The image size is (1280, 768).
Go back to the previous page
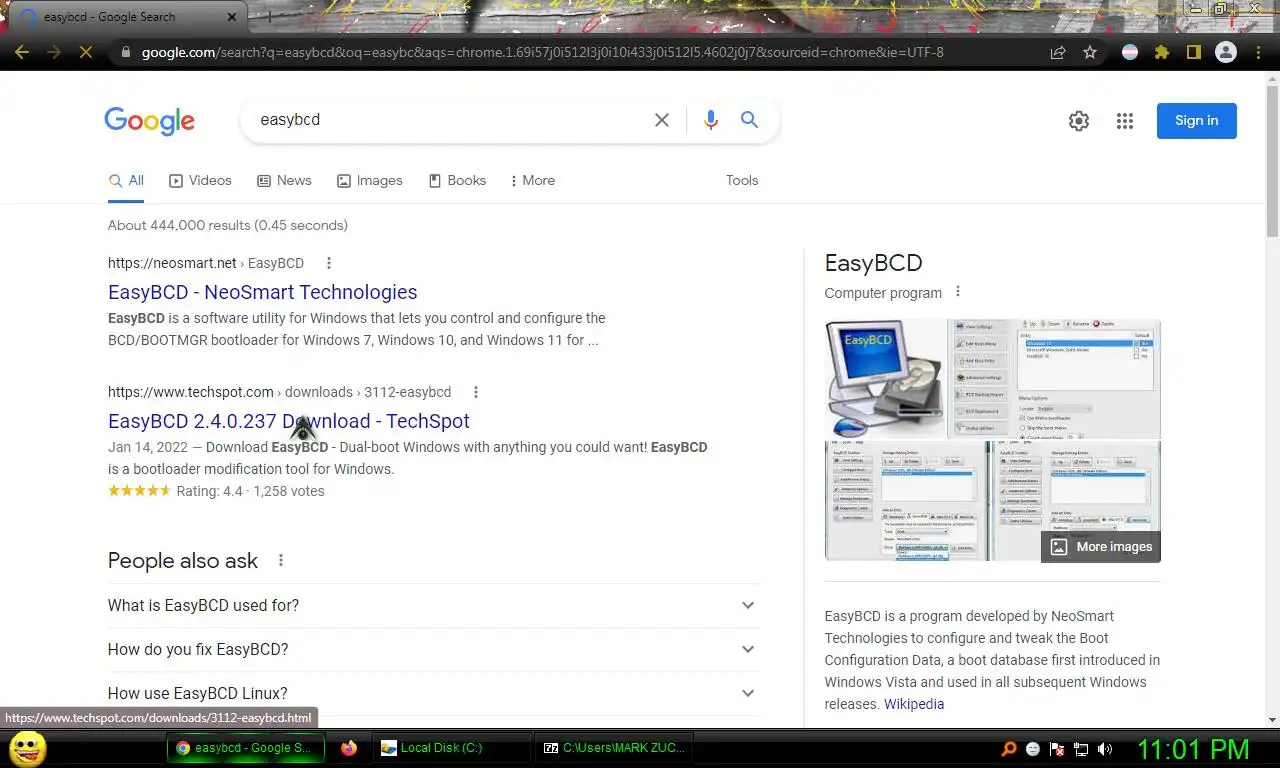tap(22, 52)
